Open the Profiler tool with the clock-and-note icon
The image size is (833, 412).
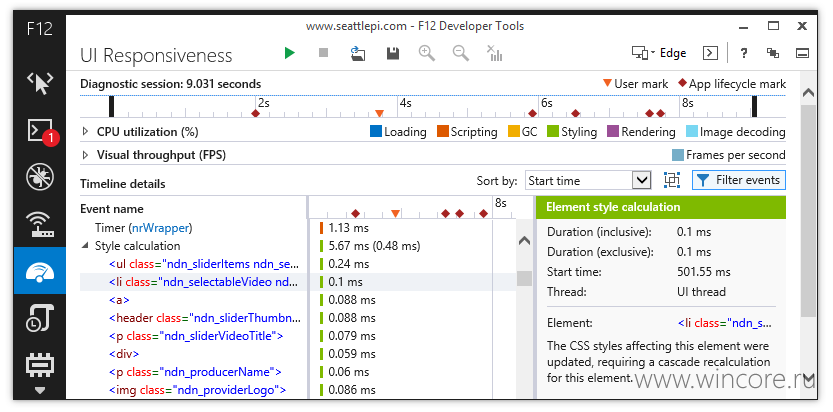point(40,317)
